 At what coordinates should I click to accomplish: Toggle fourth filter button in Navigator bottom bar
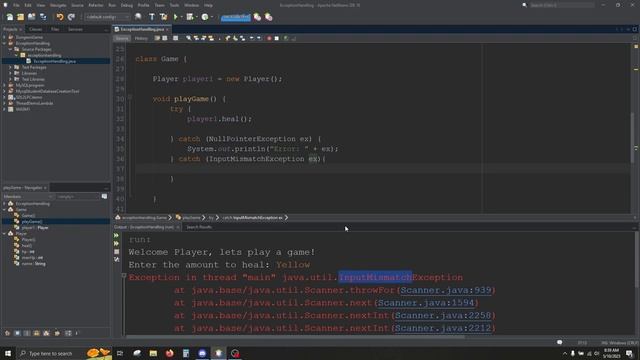[36, 333]
